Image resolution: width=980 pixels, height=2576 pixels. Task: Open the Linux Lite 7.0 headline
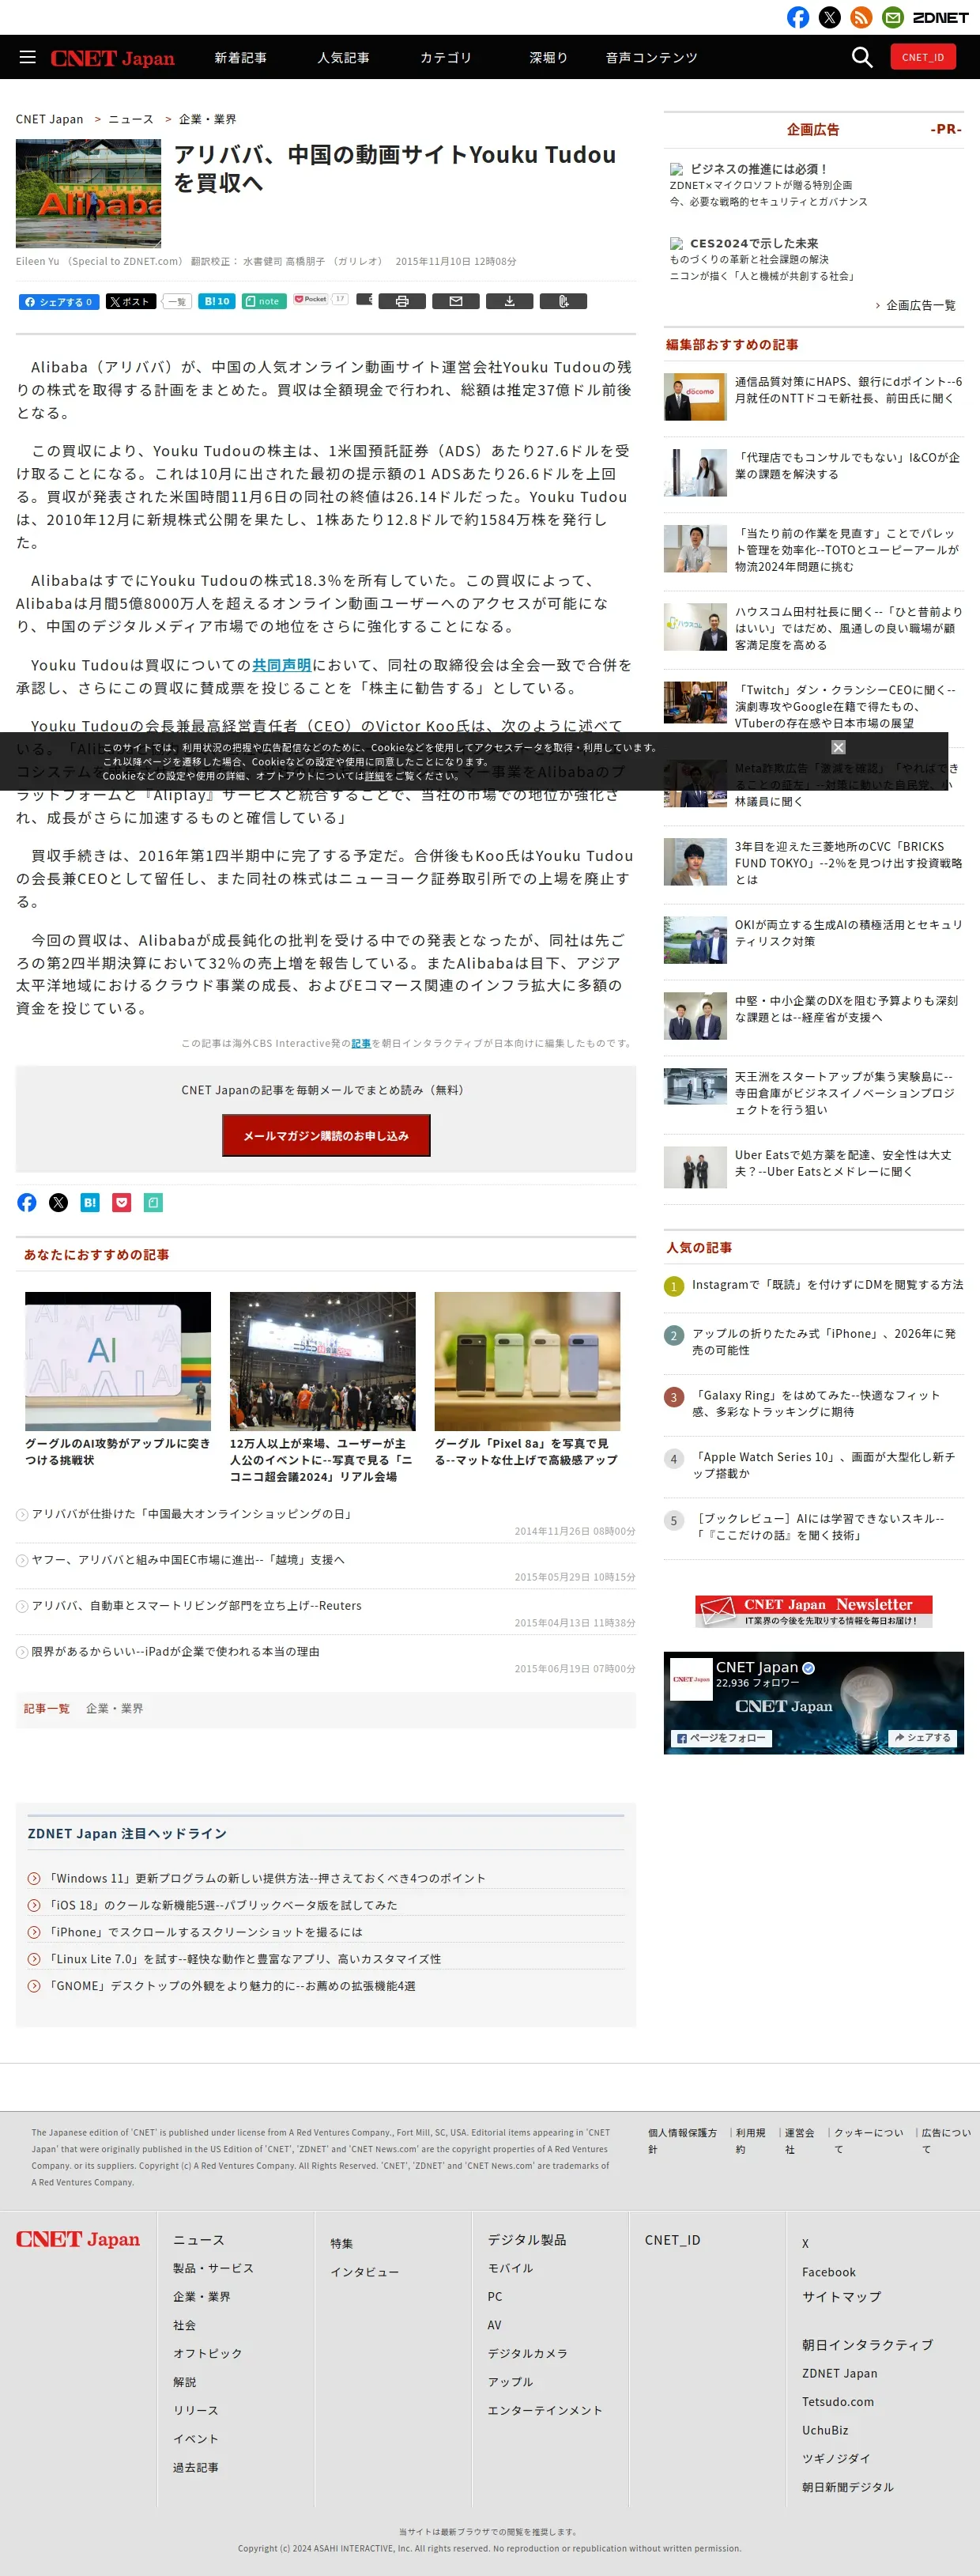(245, 1959)
